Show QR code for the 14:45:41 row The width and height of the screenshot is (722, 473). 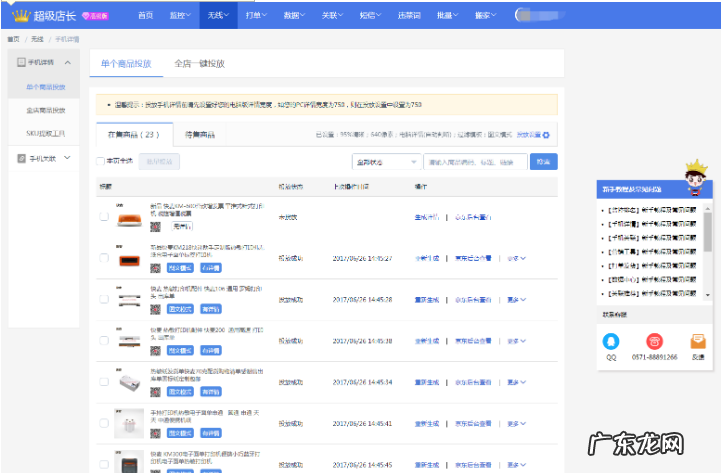[155, 433]
